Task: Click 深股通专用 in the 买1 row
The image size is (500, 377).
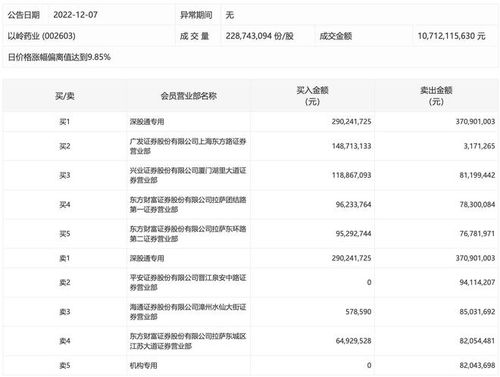Action: [x=147, y=122]
